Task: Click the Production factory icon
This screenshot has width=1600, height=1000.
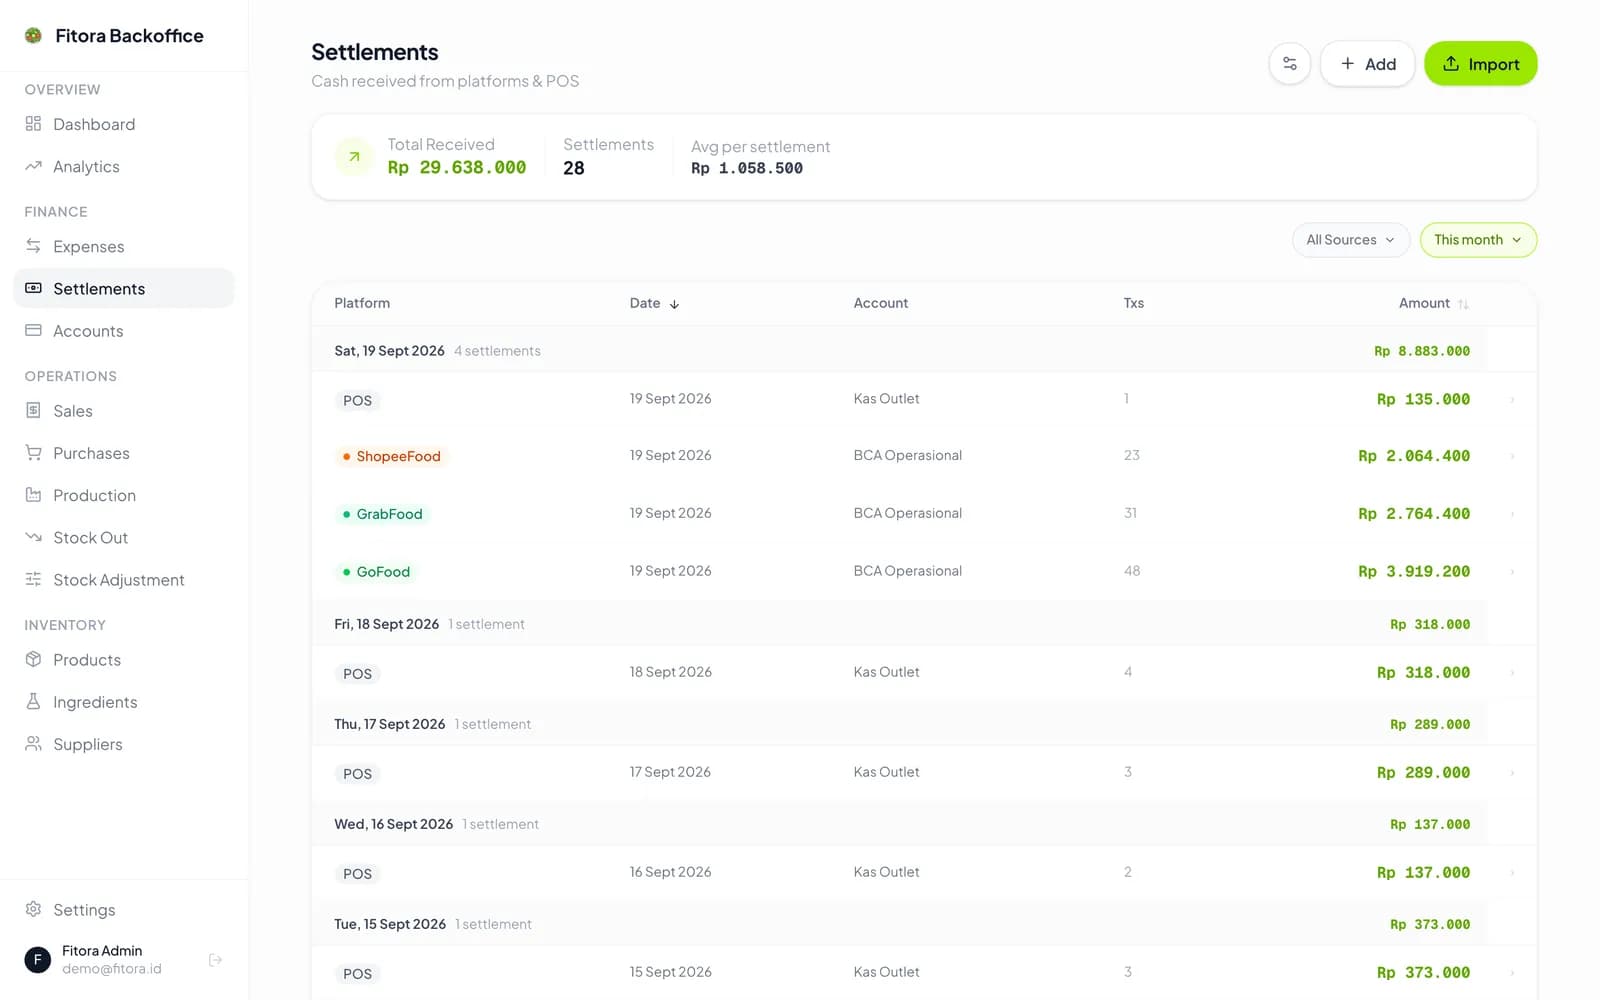Action: (x=33, y=495)
